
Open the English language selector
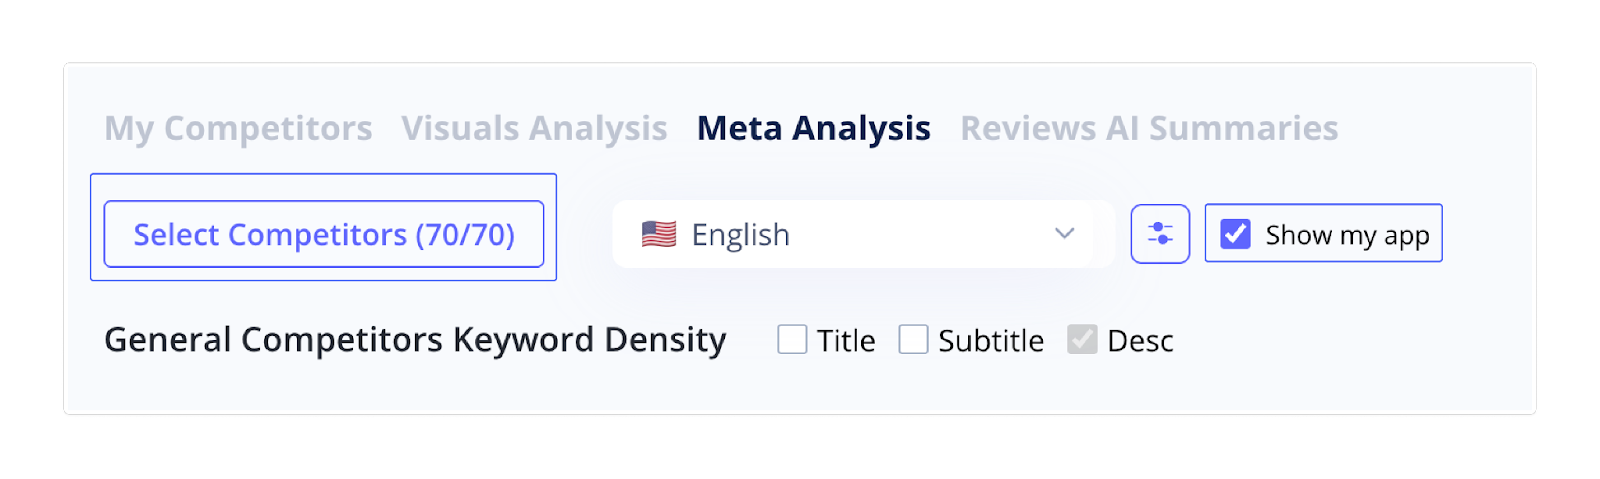click(862, 234)
